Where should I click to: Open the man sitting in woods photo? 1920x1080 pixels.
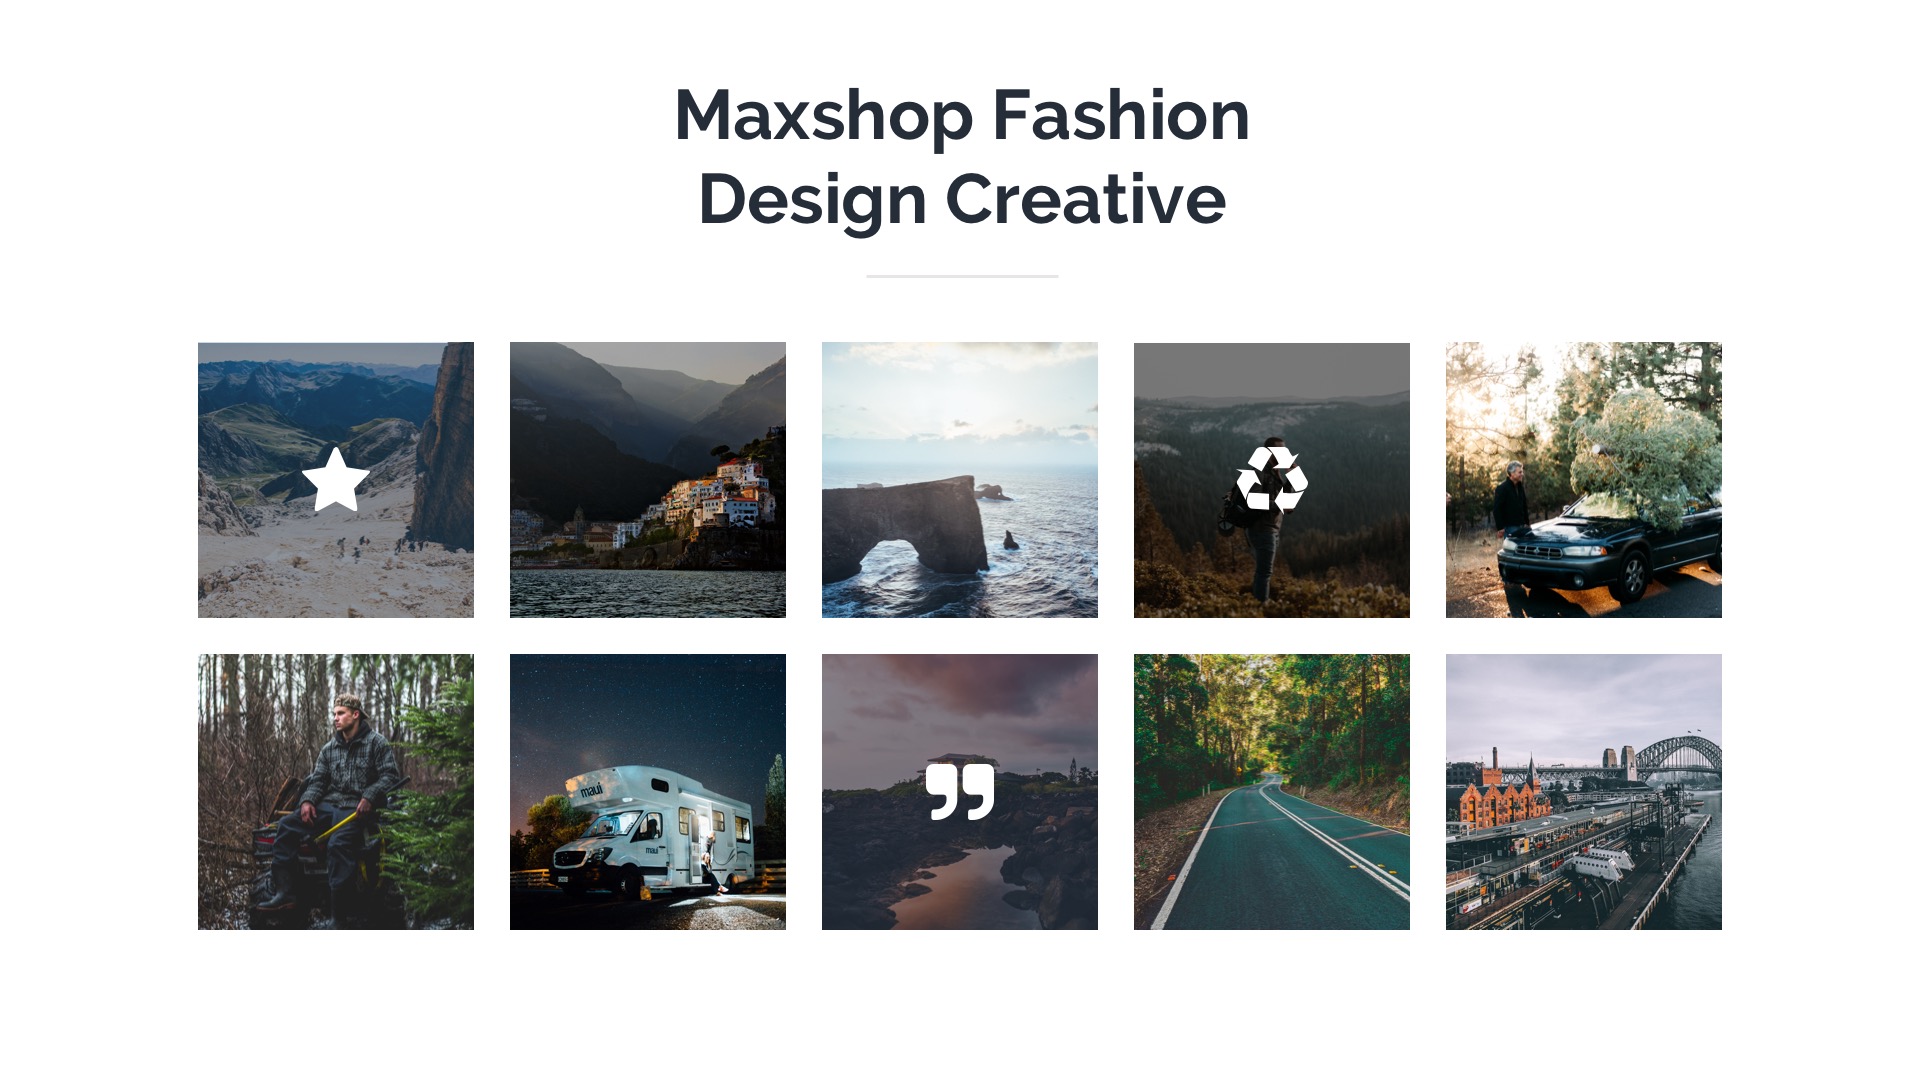pyautogui.click(x=336, y=792)
